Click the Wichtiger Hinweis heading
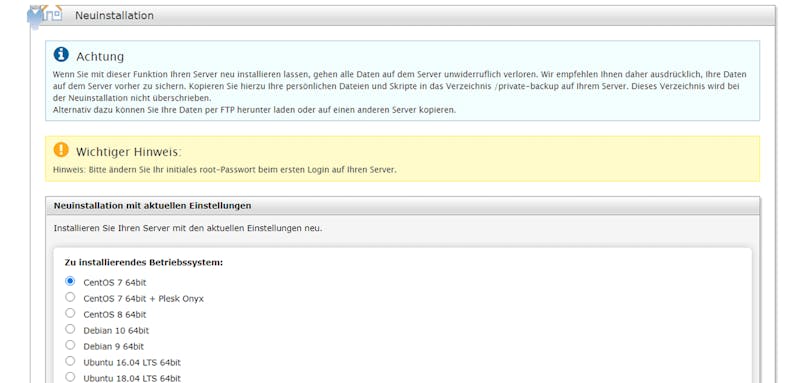 point(129,151)
